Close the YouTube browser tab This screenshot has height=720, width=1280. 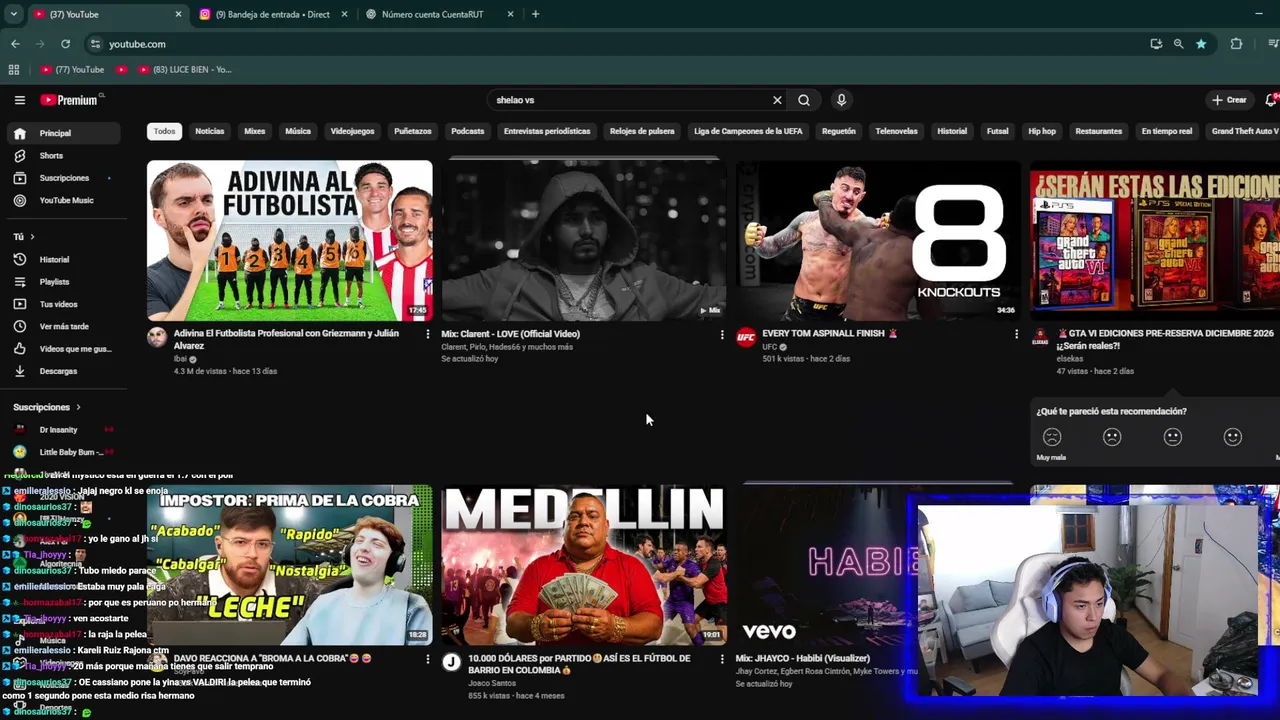(179, 14)
